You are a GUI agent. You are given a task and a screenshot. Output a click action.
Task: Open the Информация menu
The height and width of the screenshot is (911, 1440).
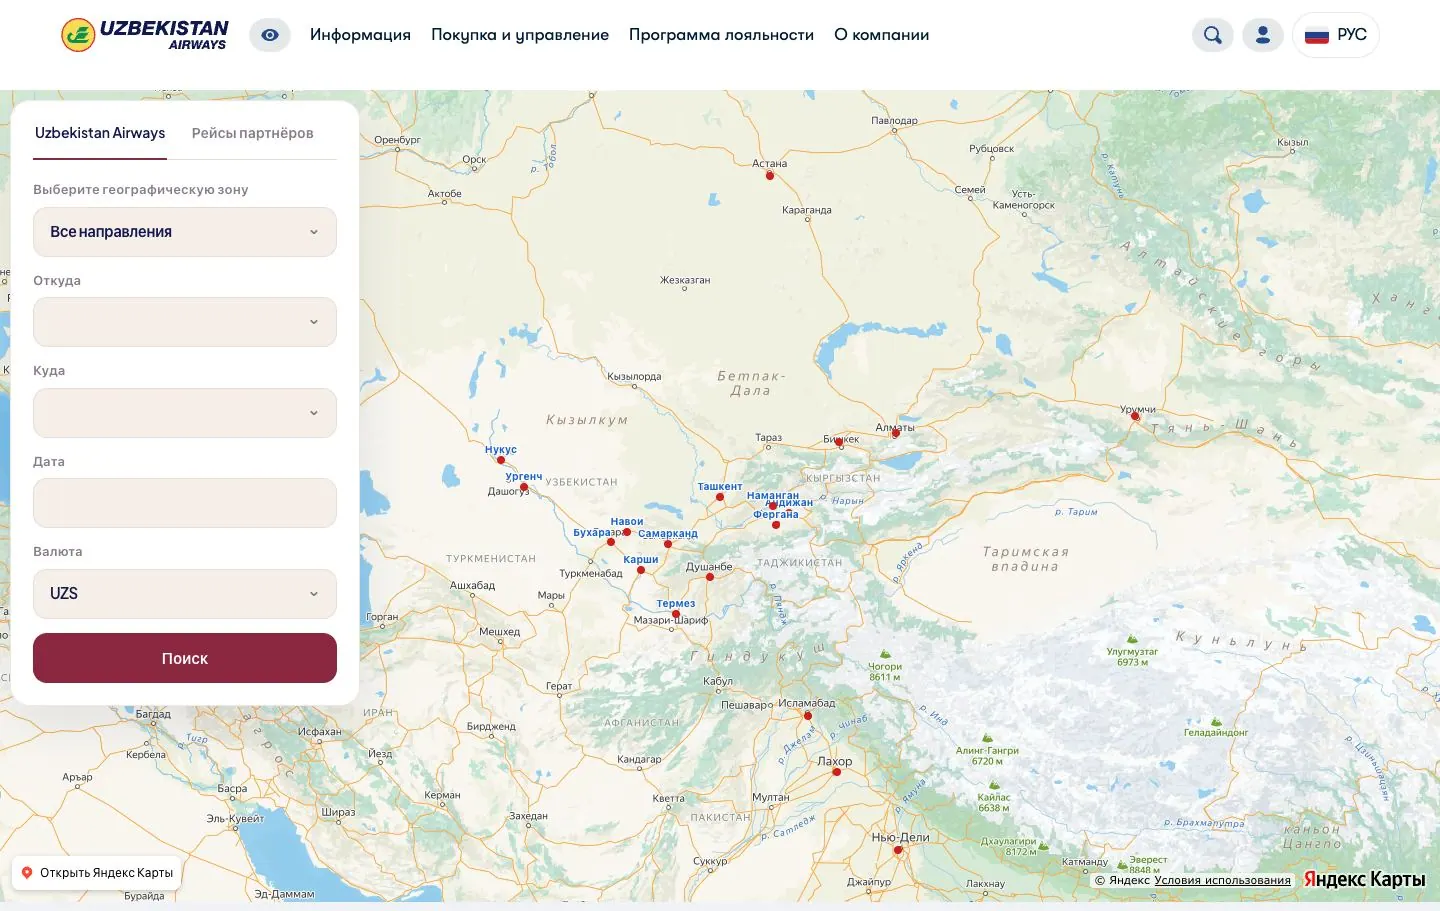tap(360, 35)
